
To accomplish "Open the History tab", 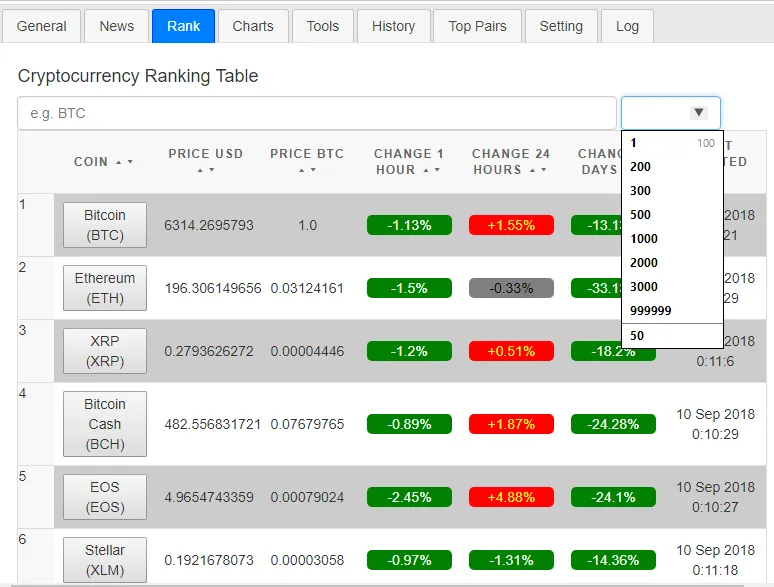I will (x=393, y=26).
